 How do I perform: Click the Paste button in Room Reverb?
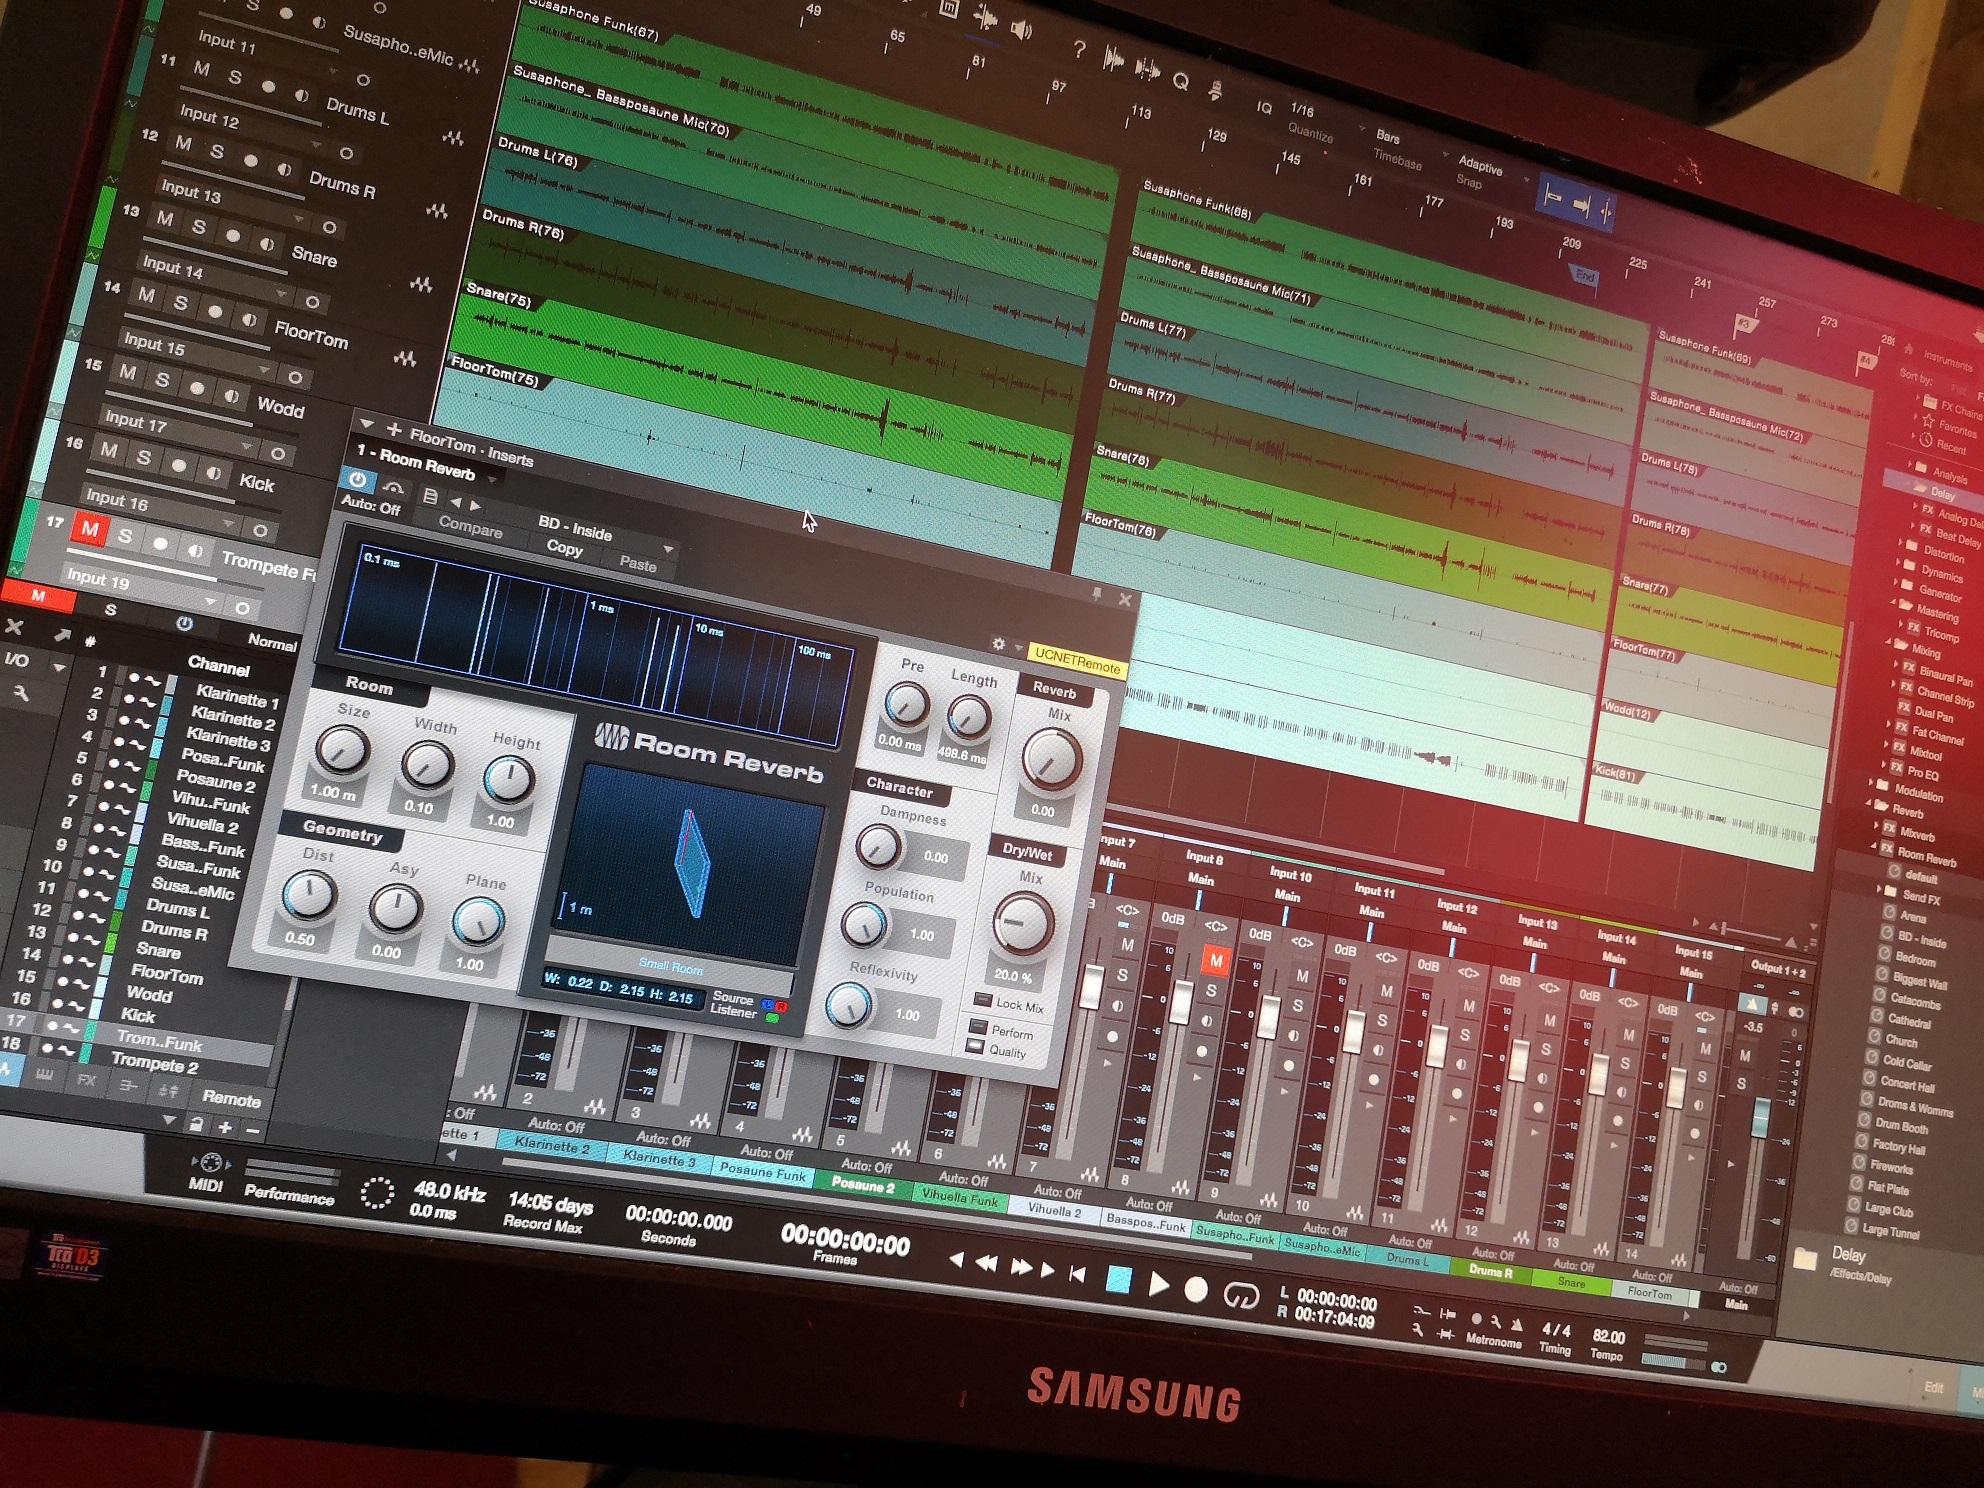[638, 564]
